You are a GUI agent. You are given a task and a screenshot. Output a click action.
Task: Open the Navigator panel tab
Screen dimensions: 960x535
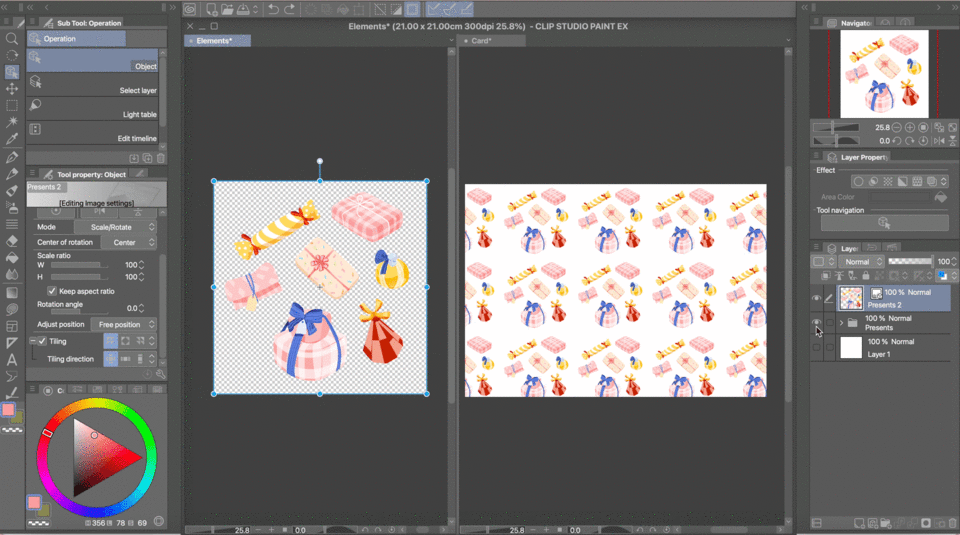click(x=849, y=23)
